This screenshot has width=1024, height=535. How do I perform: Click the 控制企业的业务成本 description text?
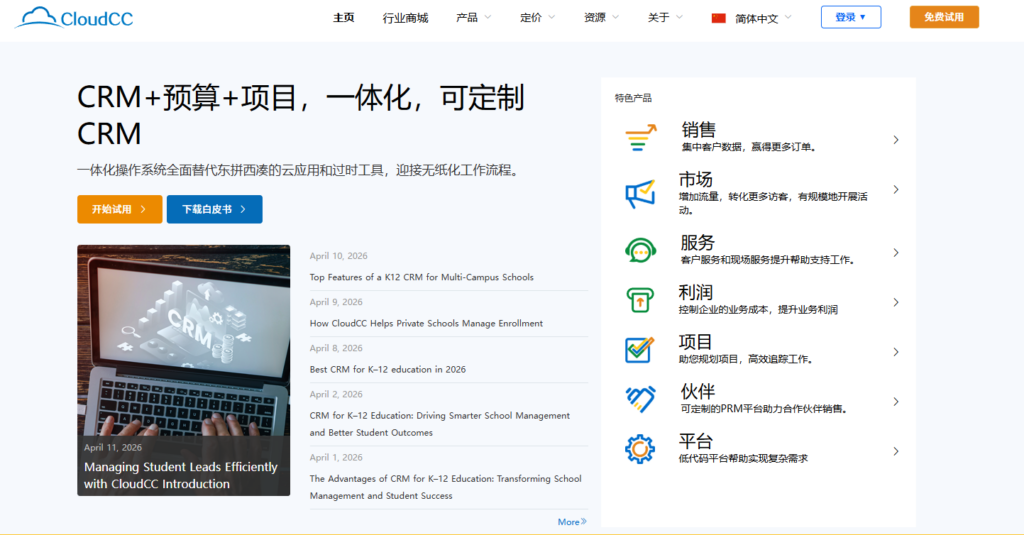(758, 310)
